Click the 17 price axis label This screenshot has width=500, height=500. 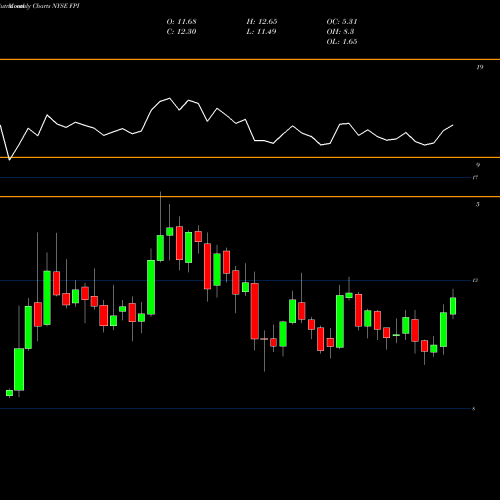475,177
